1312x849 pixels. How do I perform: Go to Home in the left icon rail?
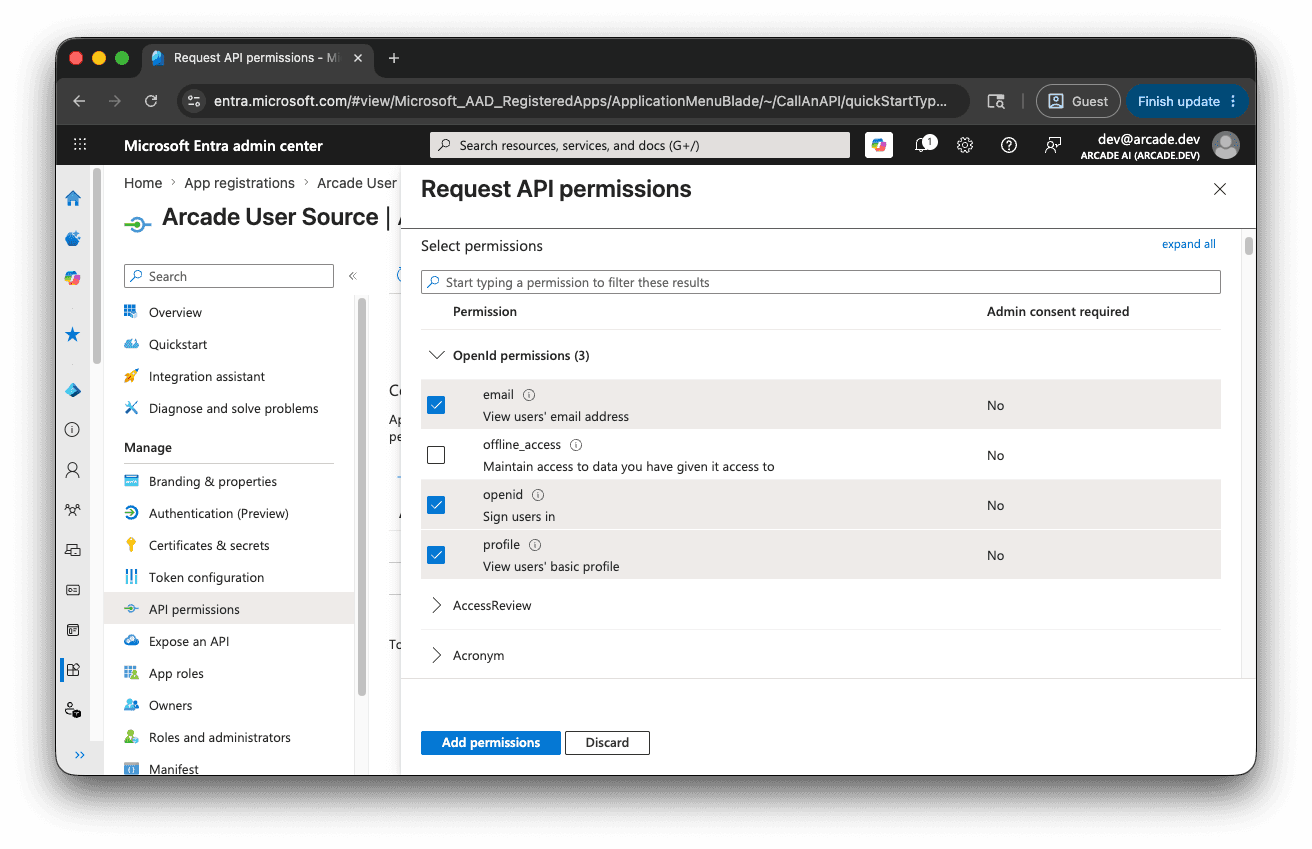73,198
